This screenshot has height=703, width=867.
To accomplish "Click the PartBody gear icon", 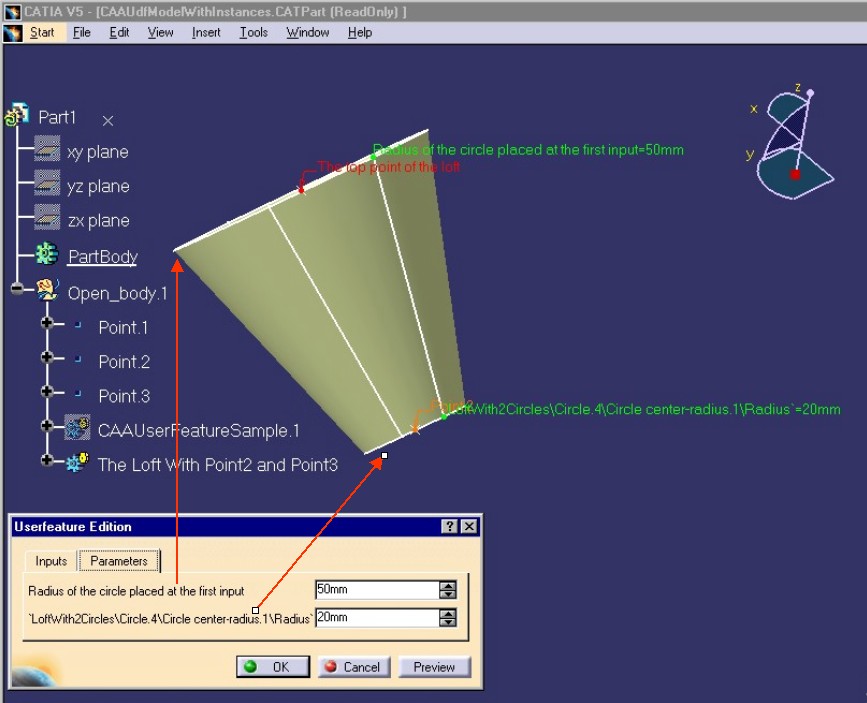I will tap(47, 254).
